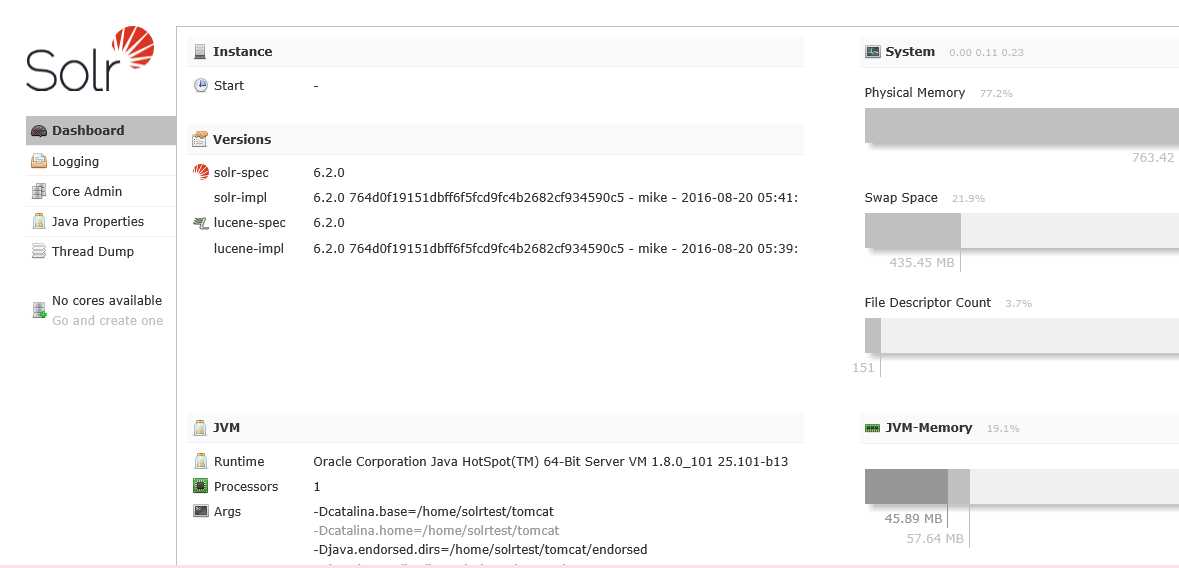Click the Physical Memory 77.2% label
Image resolution: width=1179 pixels, height=568 pixels.
996,94
